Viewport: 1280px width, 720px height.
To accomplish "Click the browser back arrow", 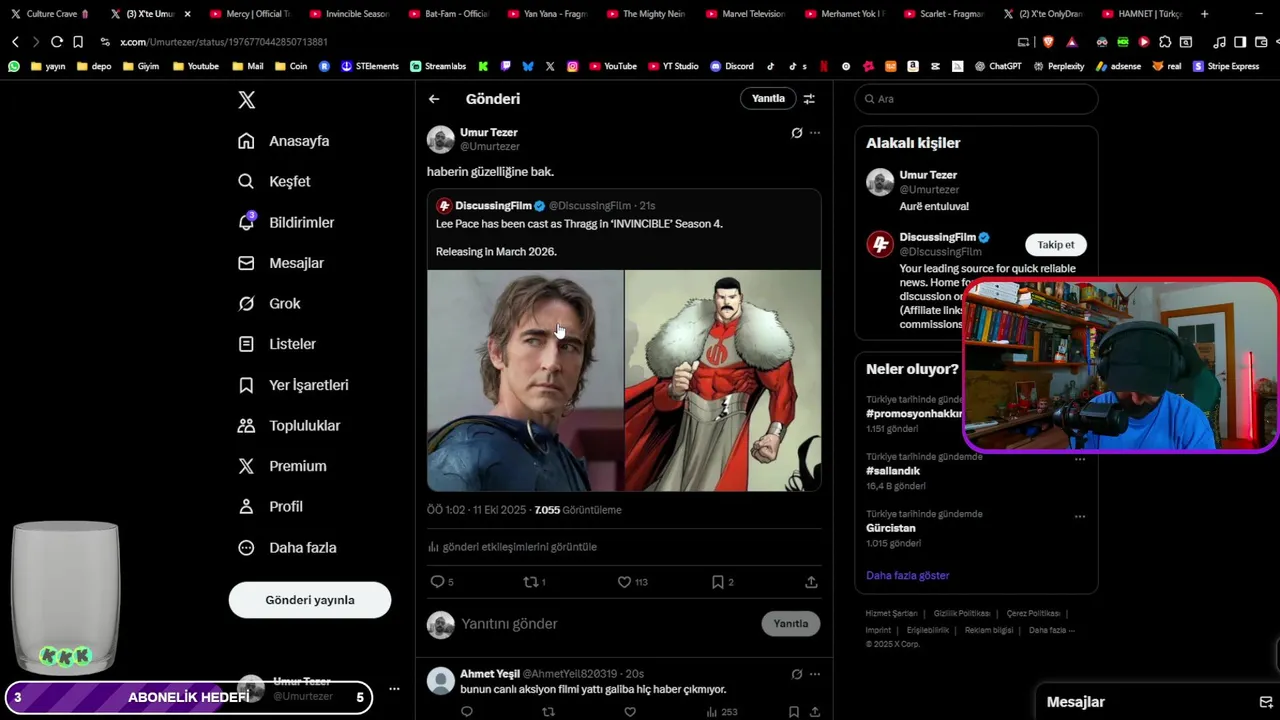I will [x=15, y=42].
